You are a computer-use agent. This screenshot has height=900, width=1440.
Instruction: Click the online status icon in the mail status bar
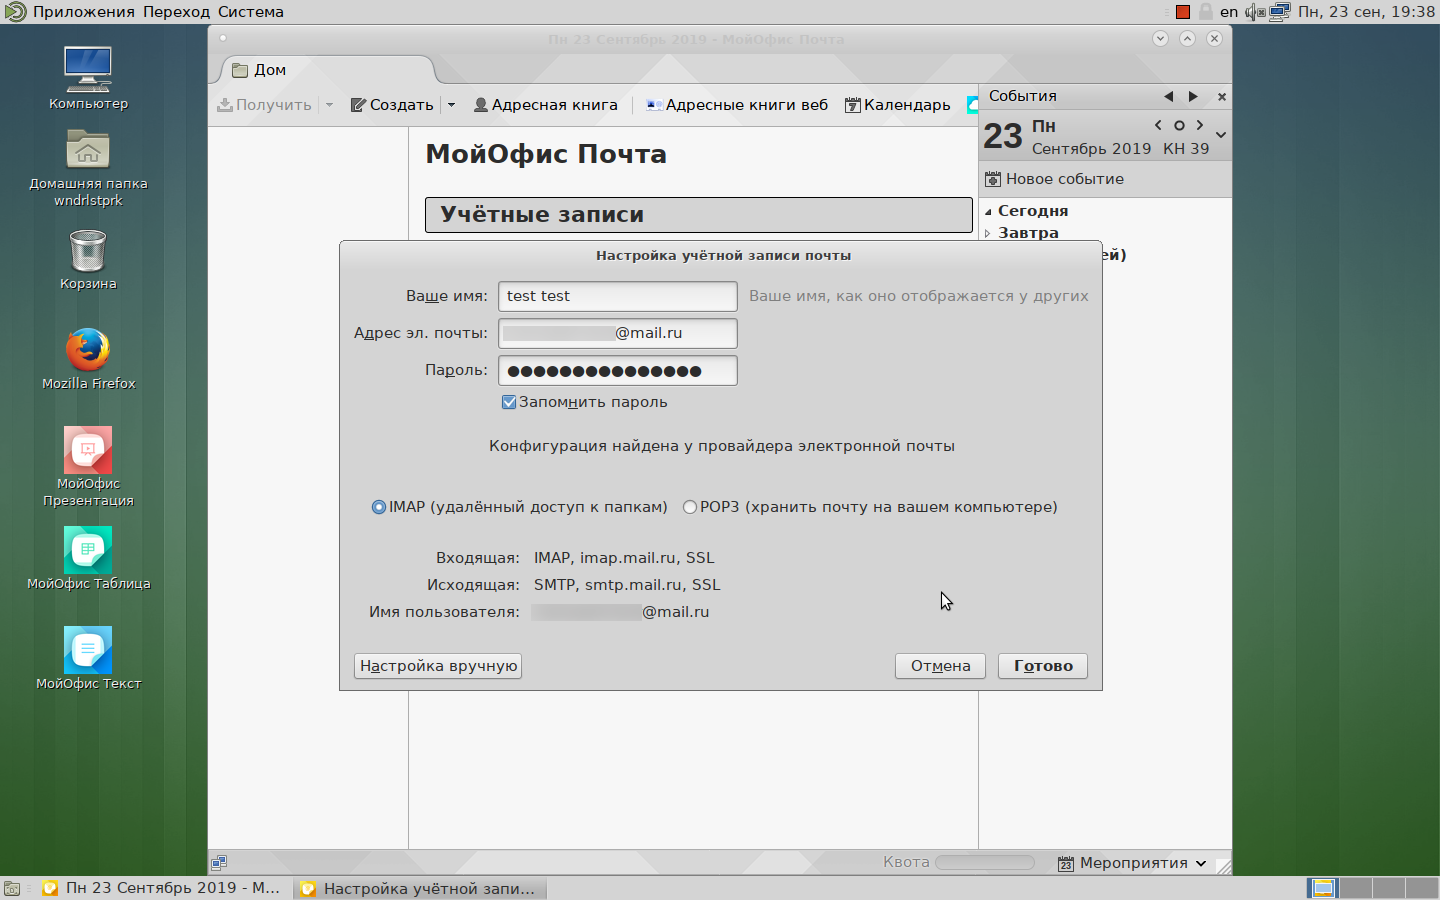(219, 862)
